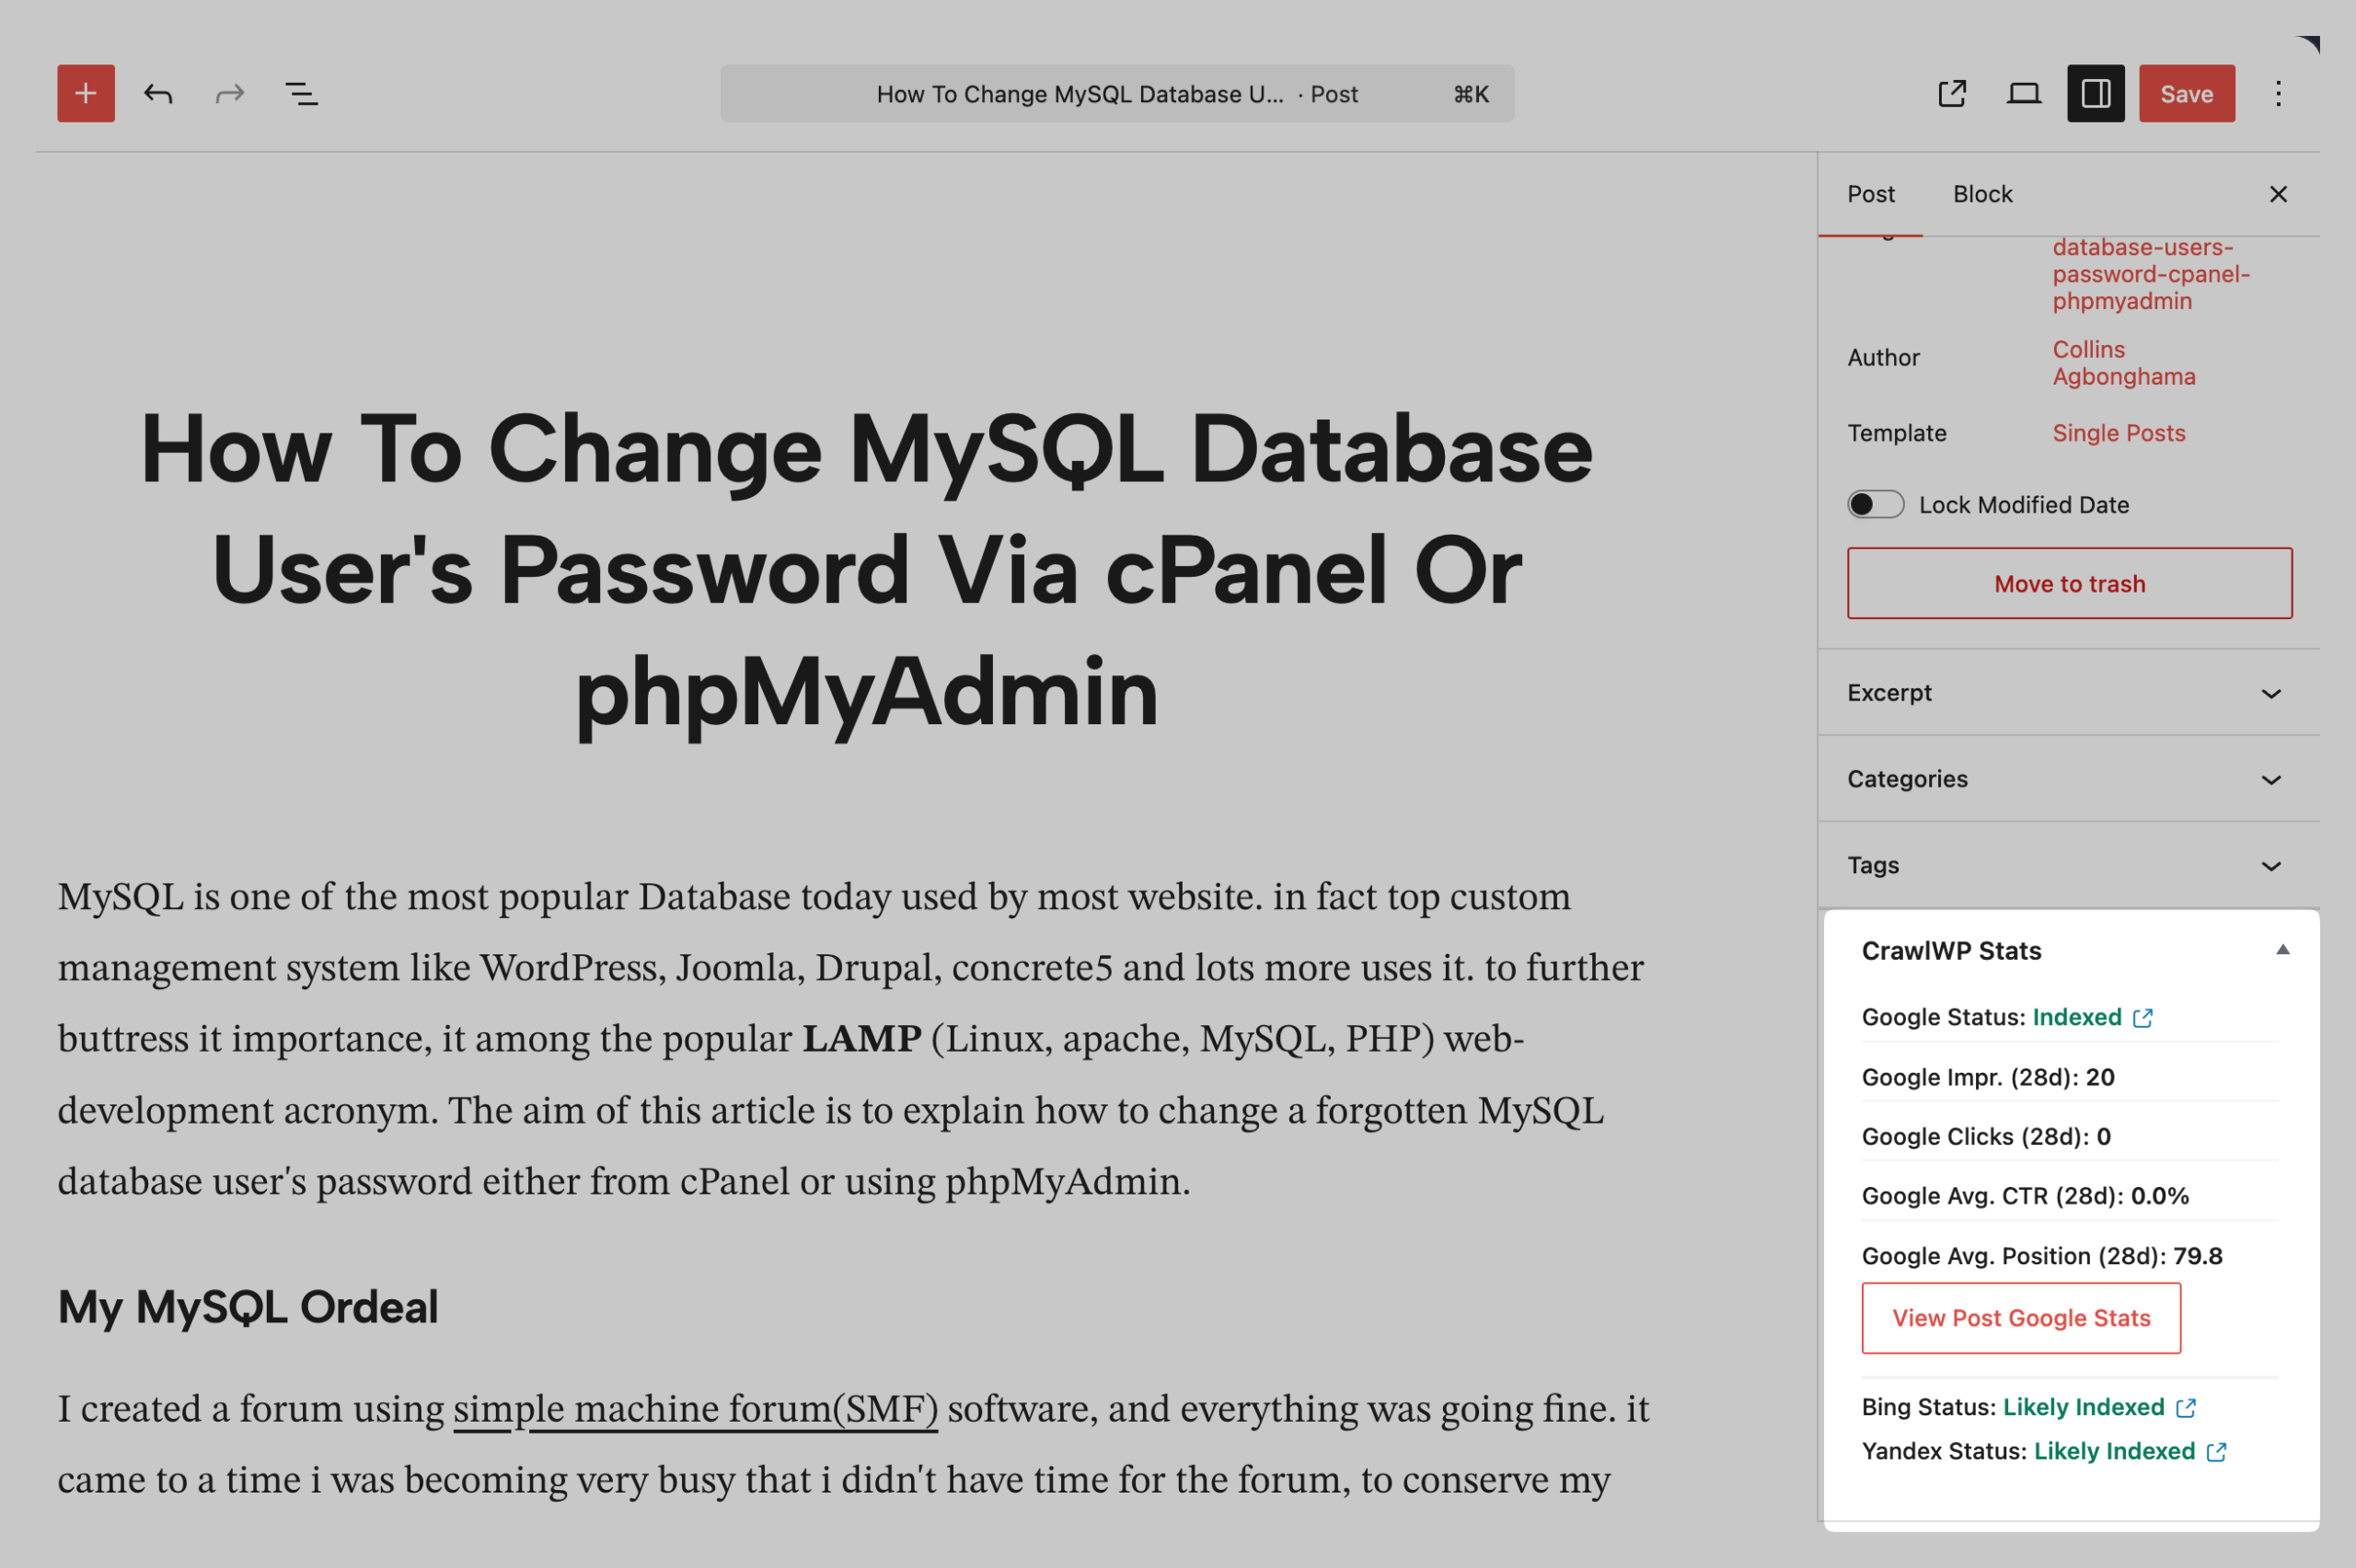Screen dimensions: 2356x1568
Task: Open the editor options menu
Action: 2278,94
